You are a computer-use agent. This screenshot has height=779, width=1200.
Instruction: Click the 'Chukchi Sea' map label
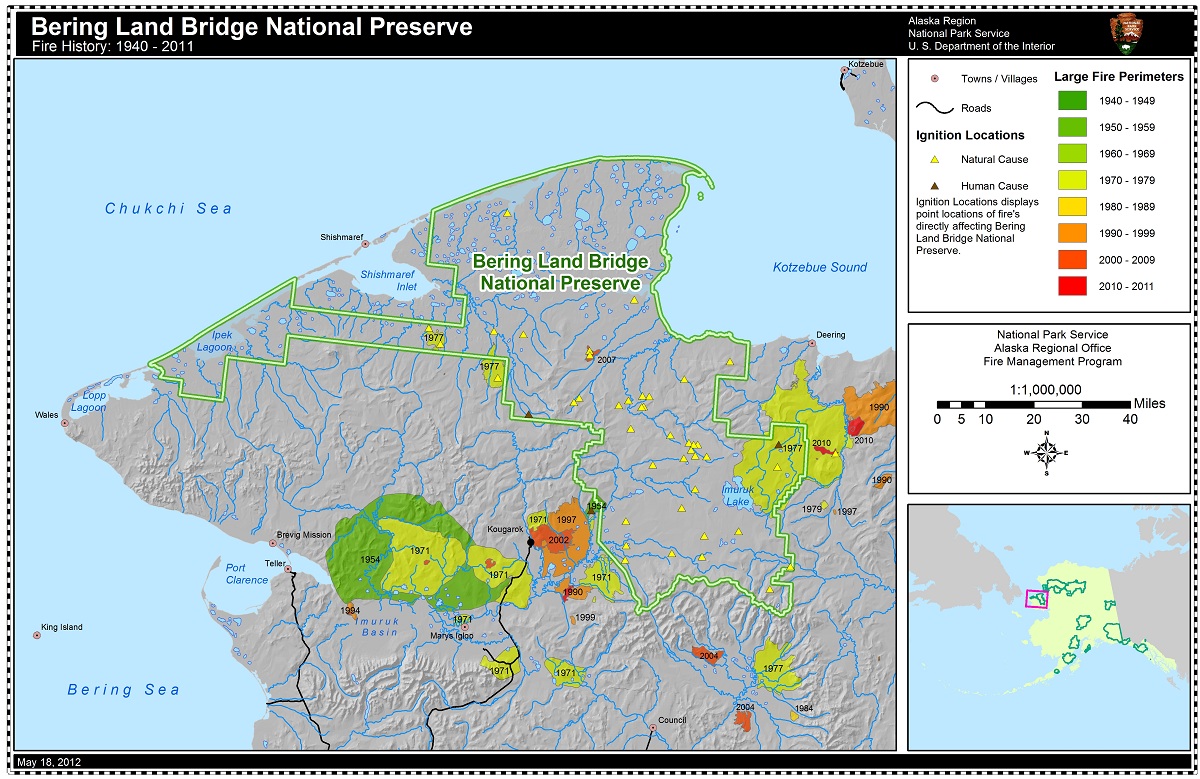[x=169, y=208]
